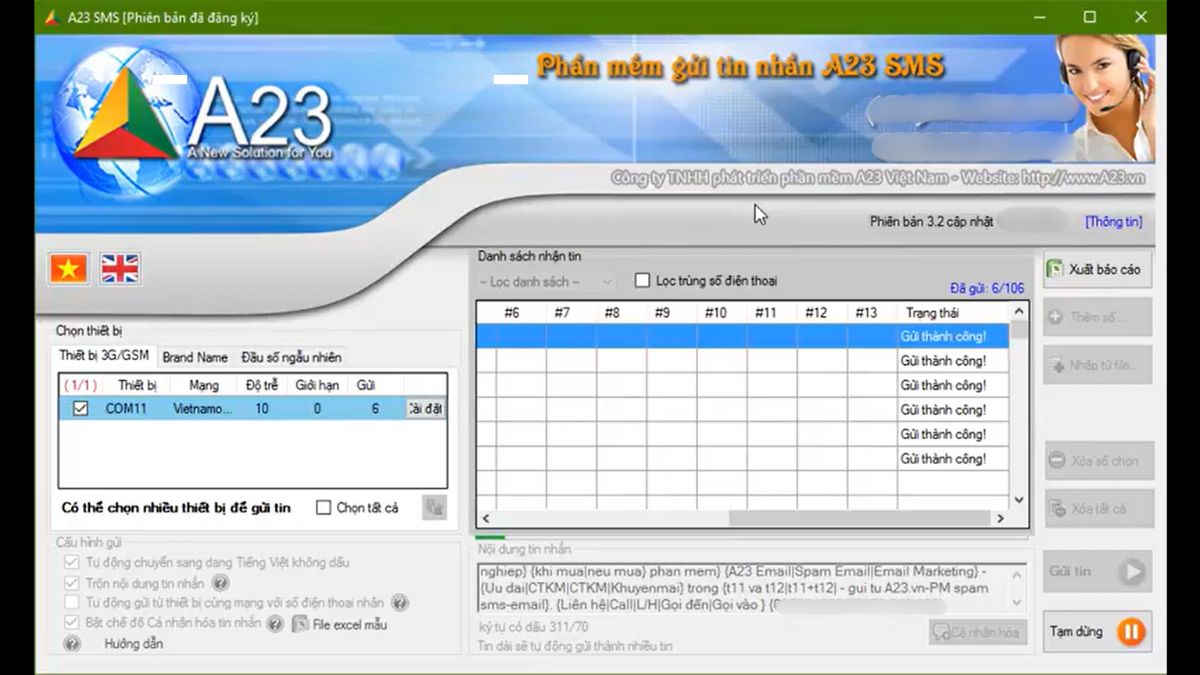Open the [Thông tin] link
This screenshot has height=675, width=1200.
click(x=1113, y=222)
